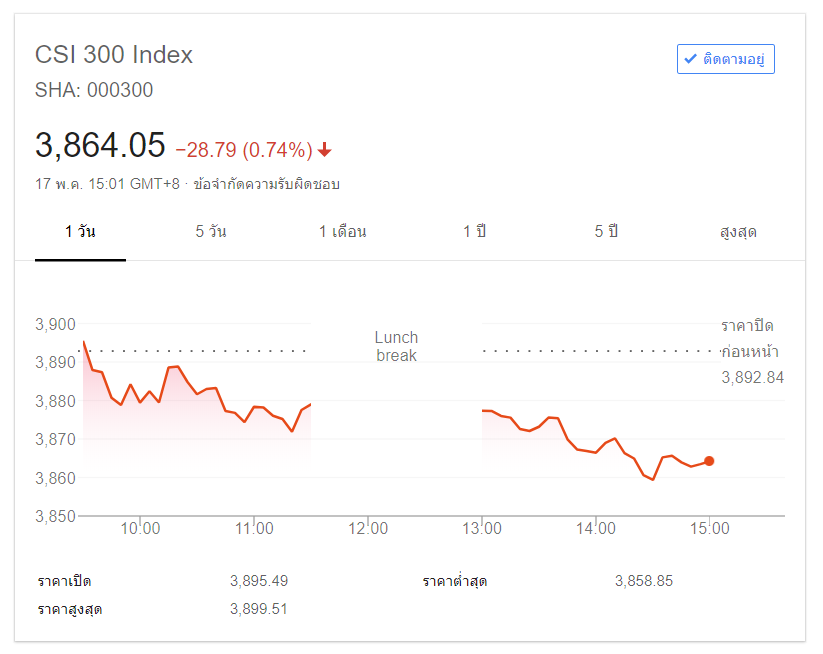Open the 1 เดือน tab
The width and height of the screenshot is (823, 654).
pyautogui.click(x=343, y=232)
